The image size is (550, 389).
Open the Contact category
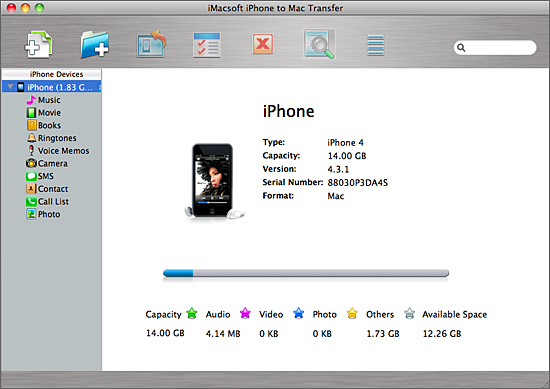coord(47,189)
